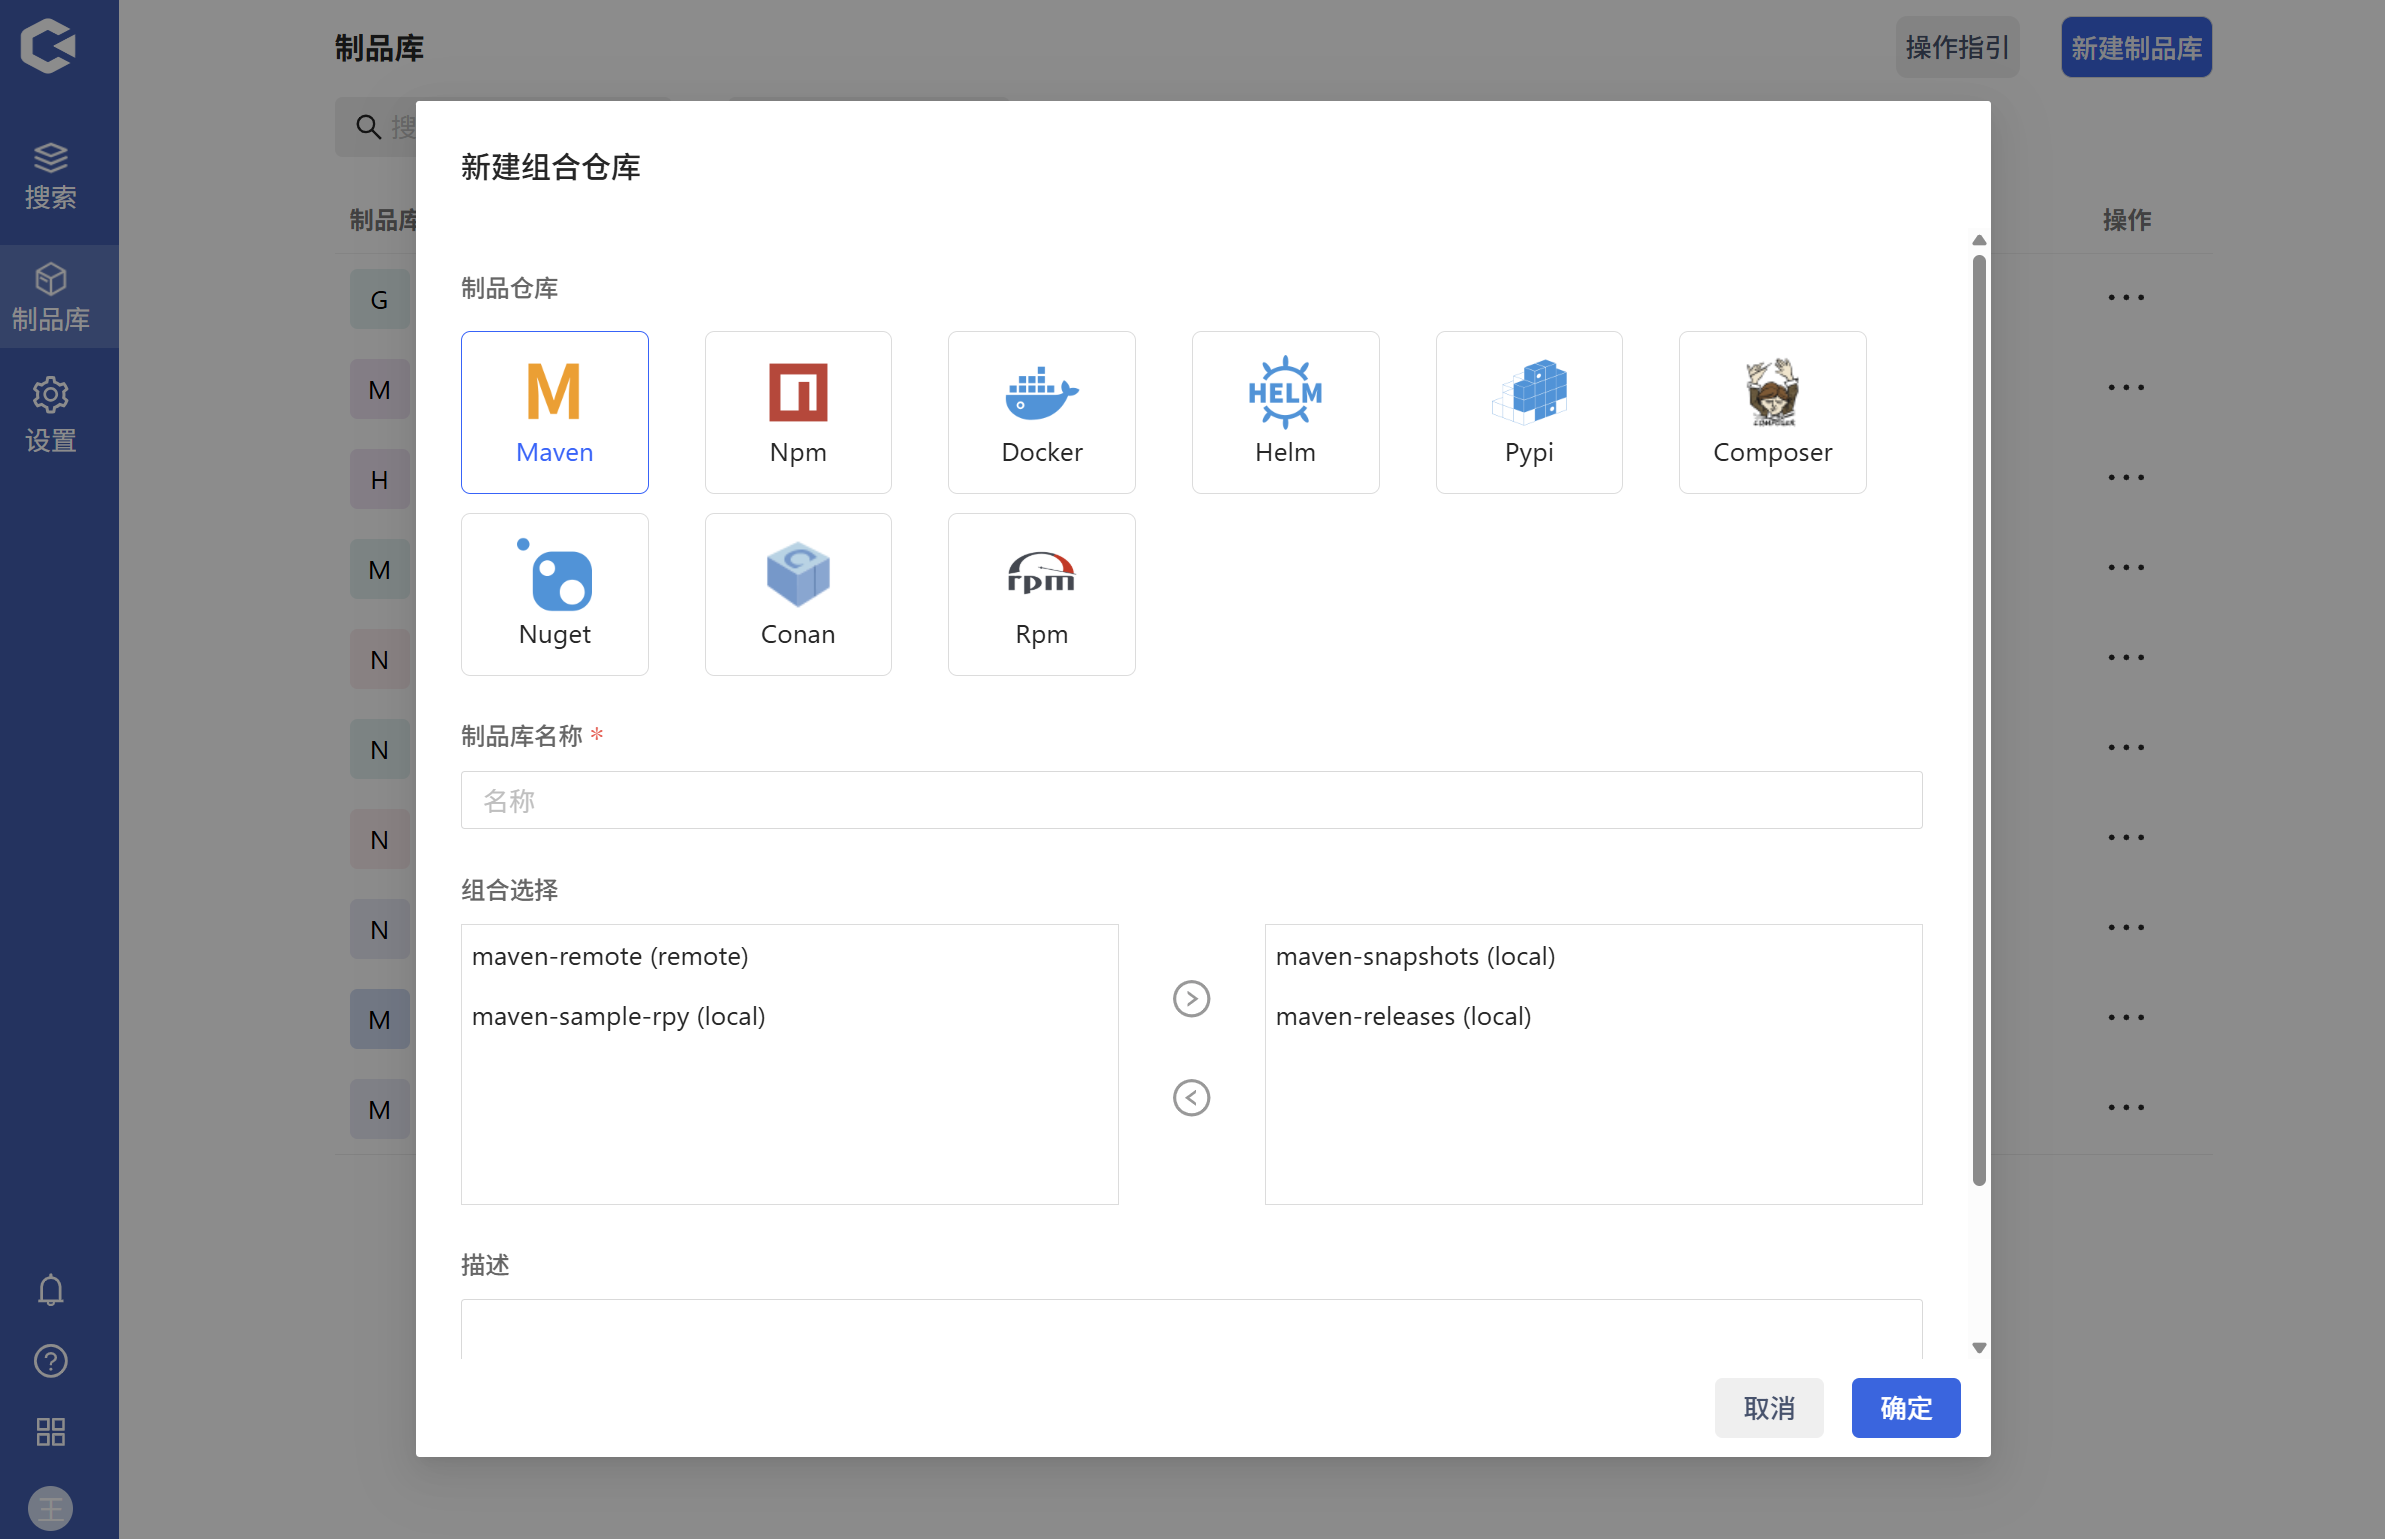This screenshot has height=1539, width=2385.
Task: Open the 搜索 sidebar menu
Action: pyautogui.click(x=50, y=177)
